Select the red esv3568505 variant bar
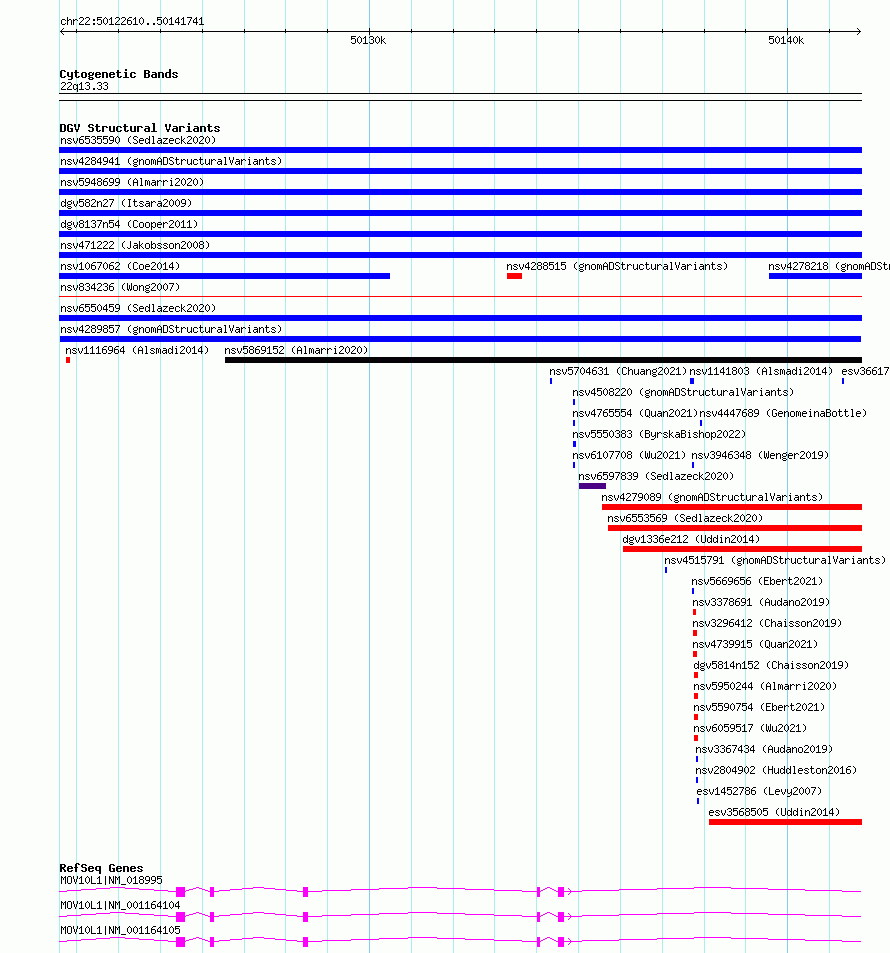Screen dimensions: 890x953 tap(785, 822)
